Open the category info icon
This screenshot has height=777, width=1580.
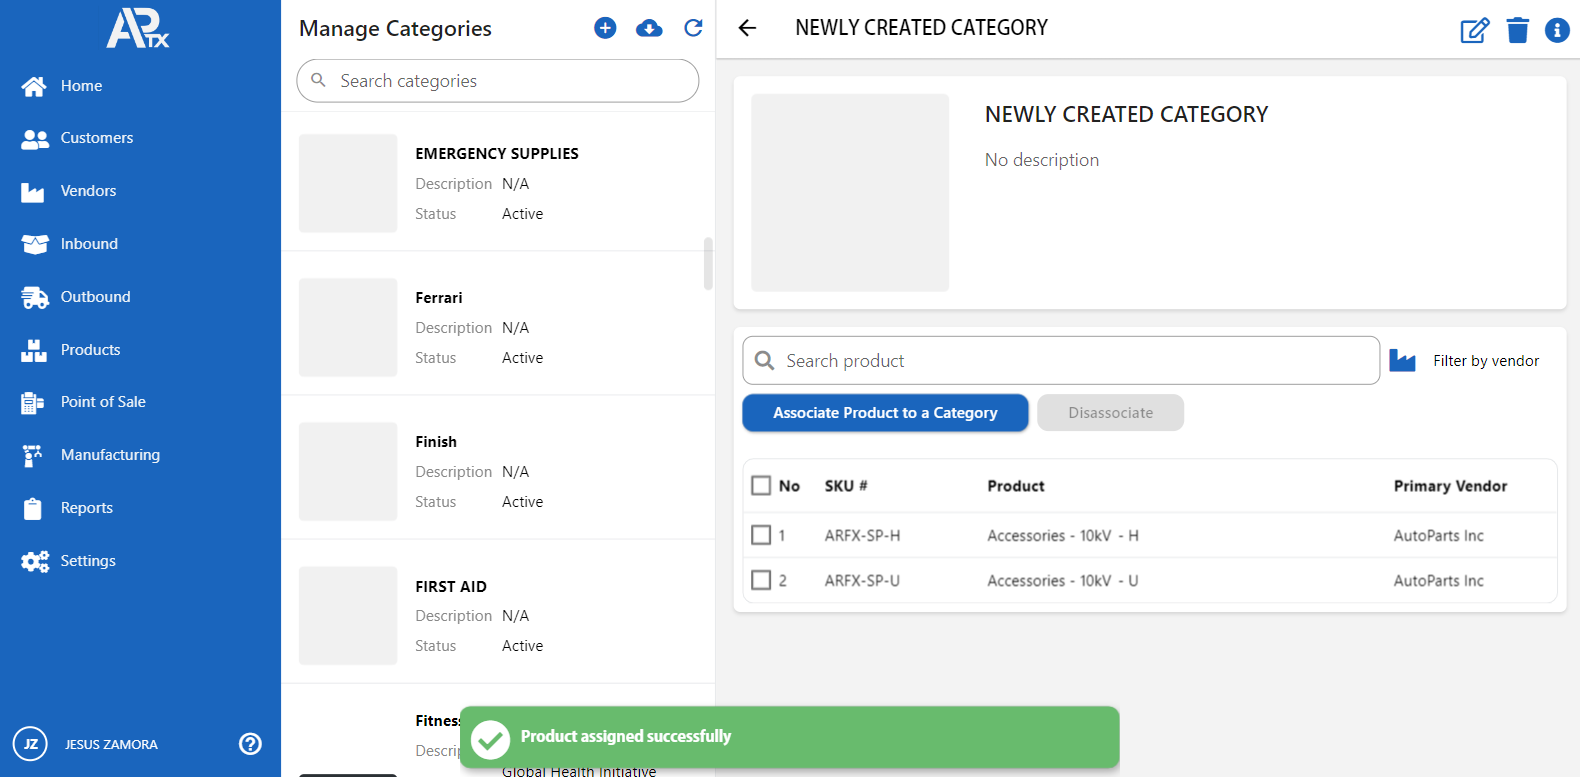pos(1557,31)
